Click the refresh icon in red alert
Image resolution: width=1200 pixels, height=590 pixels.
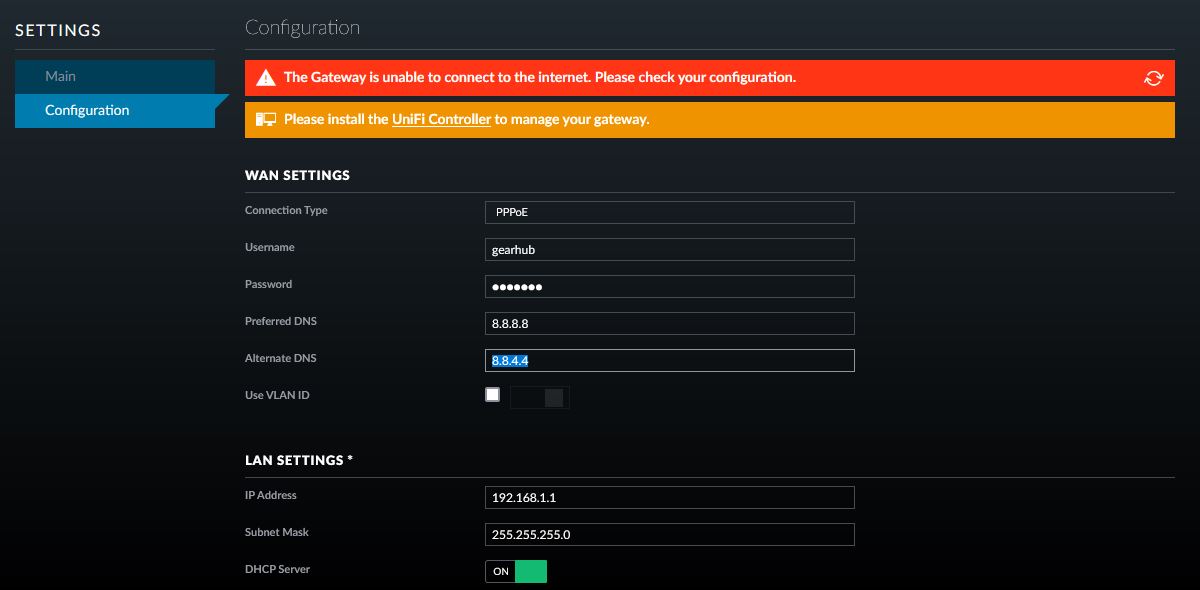(1154, 78)
